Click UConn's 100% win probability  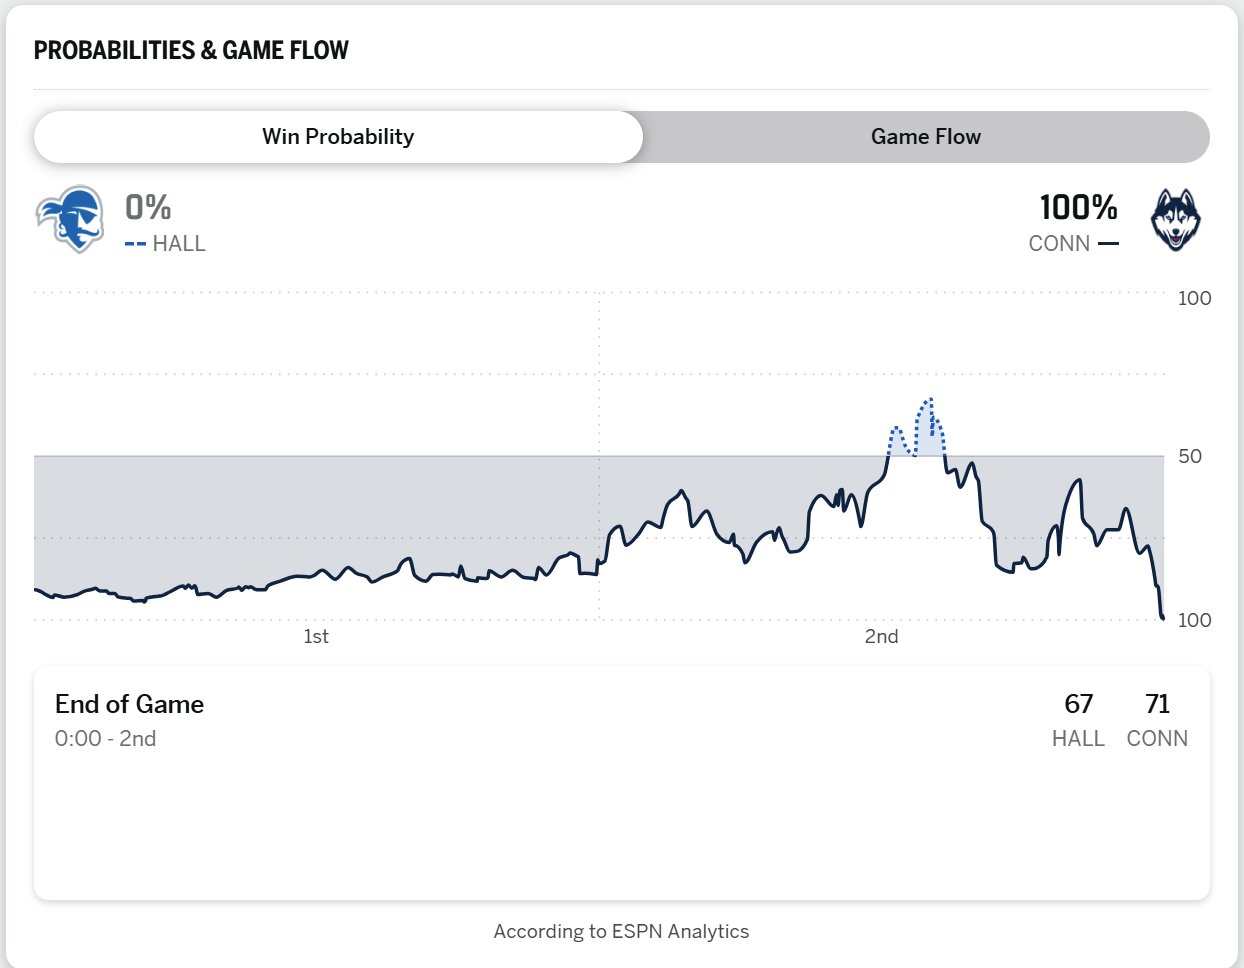[x=1078, y=208]
